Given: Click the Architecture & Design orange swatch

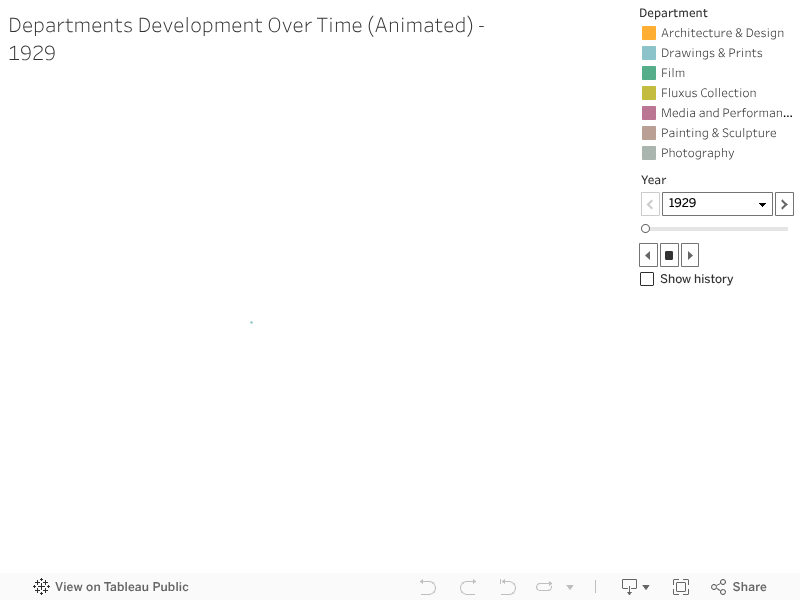Looking at the screenshot, I should pyautogui.click(x=648, y=33).
